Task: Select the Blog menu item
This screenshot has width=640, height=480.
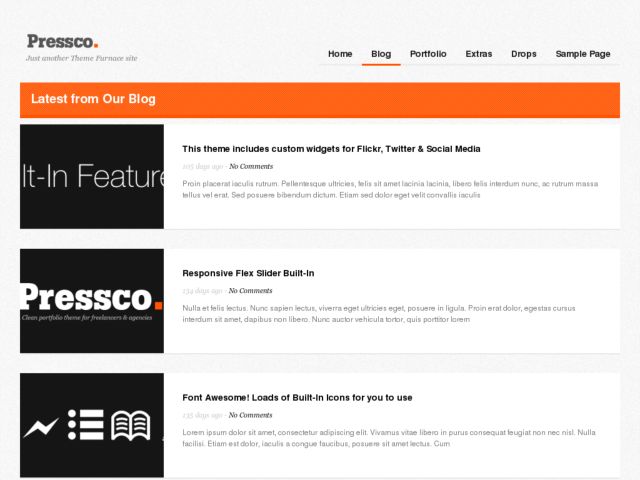Action: point(381,54)
